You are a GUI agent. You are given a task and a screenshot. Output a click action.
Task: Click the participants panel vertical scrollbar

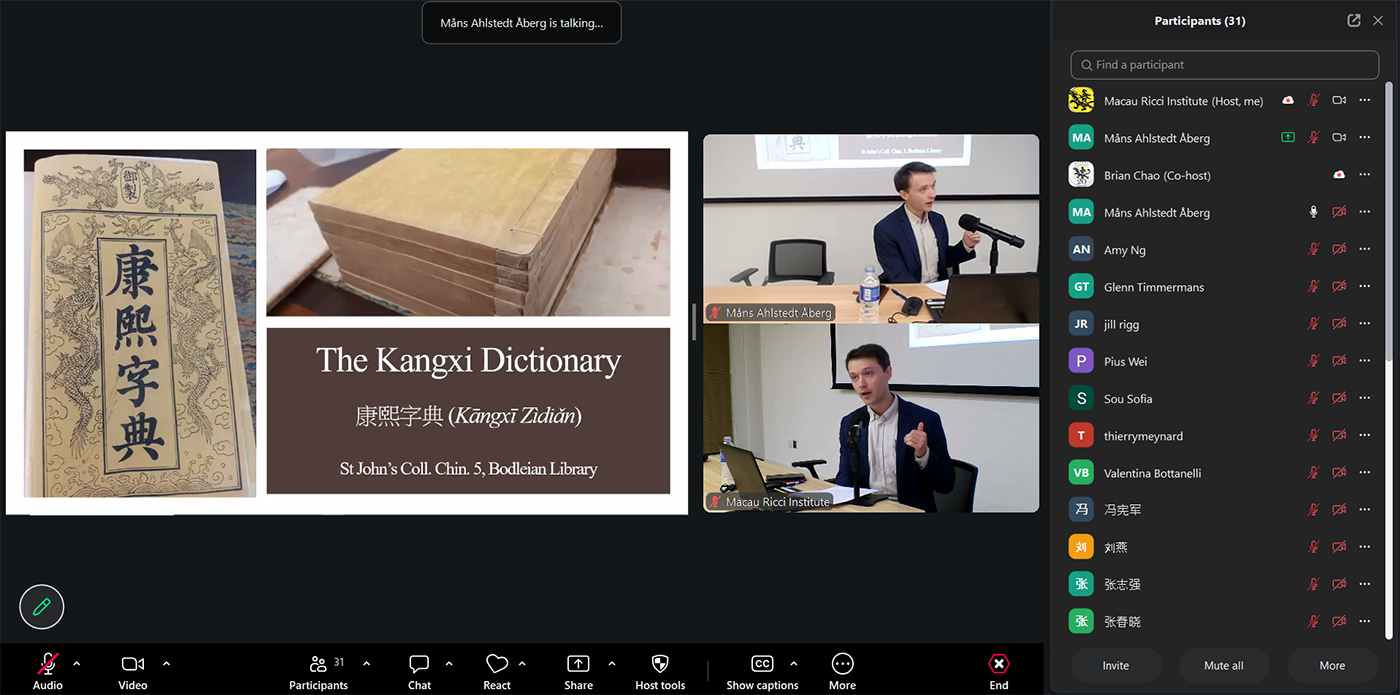click(x=1388, y=220)
